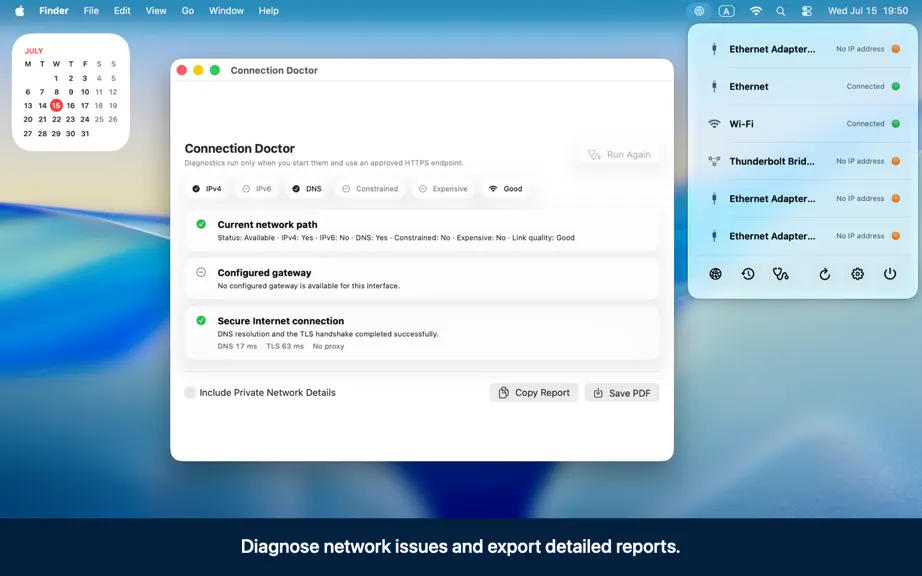Click day 15 in the calendar widget
This screenshot has width=922, height=576.
click(56, 105)
